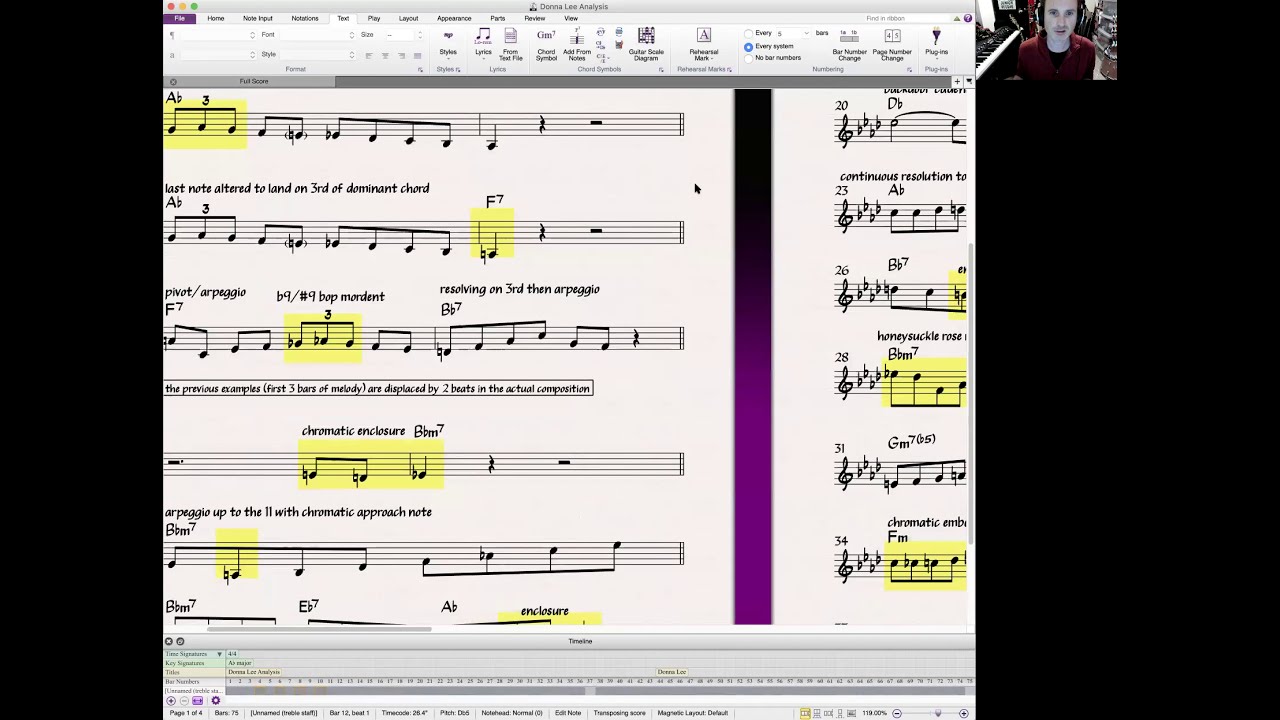Click the Find in ribbon search field

click(x=907, y=18)
